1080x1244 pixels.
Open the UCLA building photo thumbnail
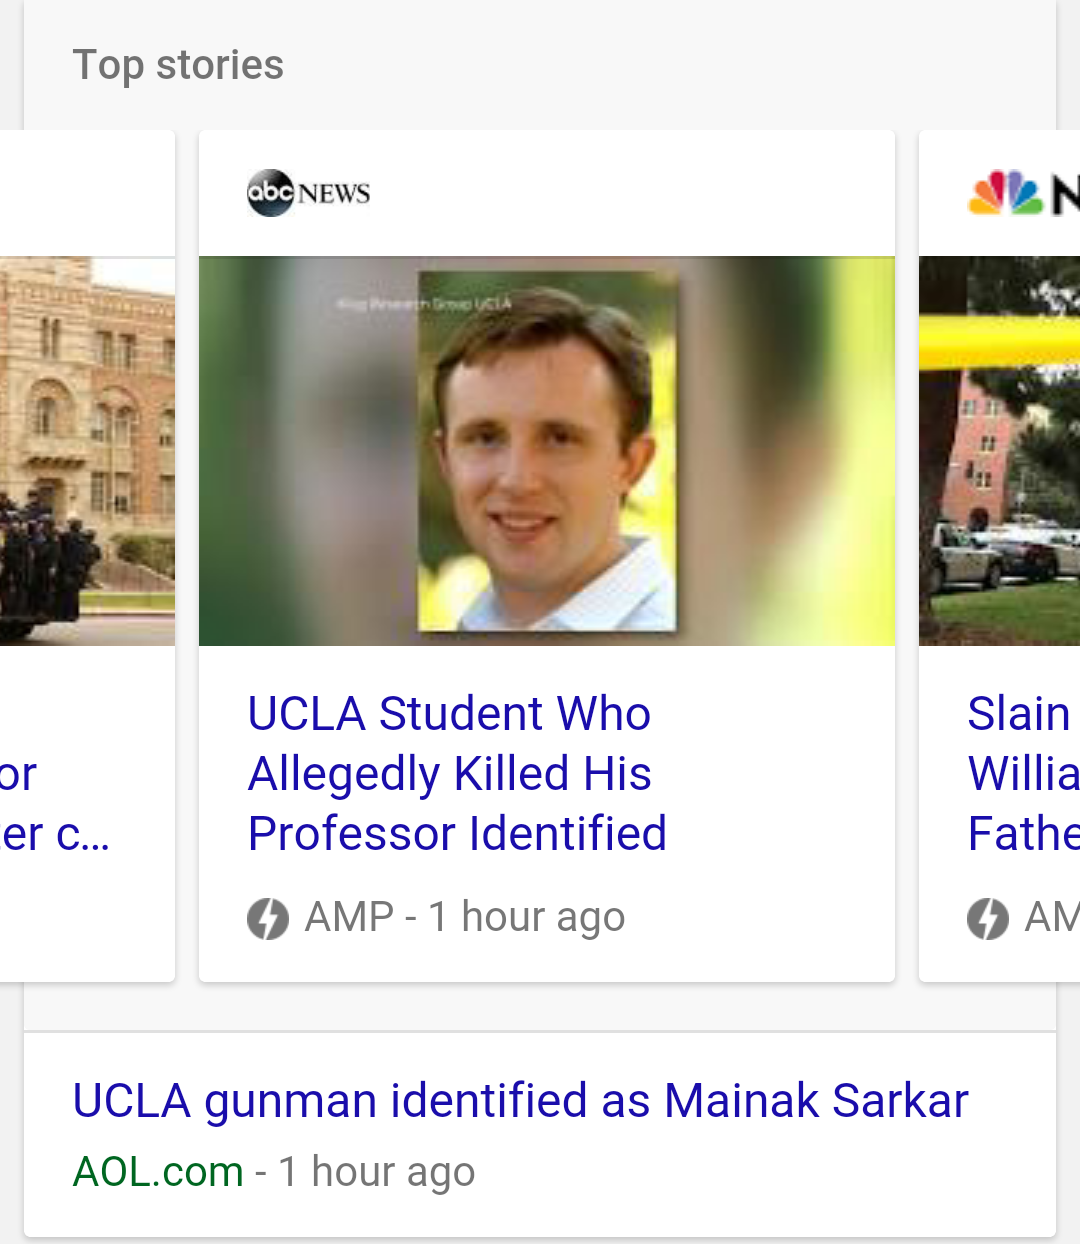(x=88, y=451)
